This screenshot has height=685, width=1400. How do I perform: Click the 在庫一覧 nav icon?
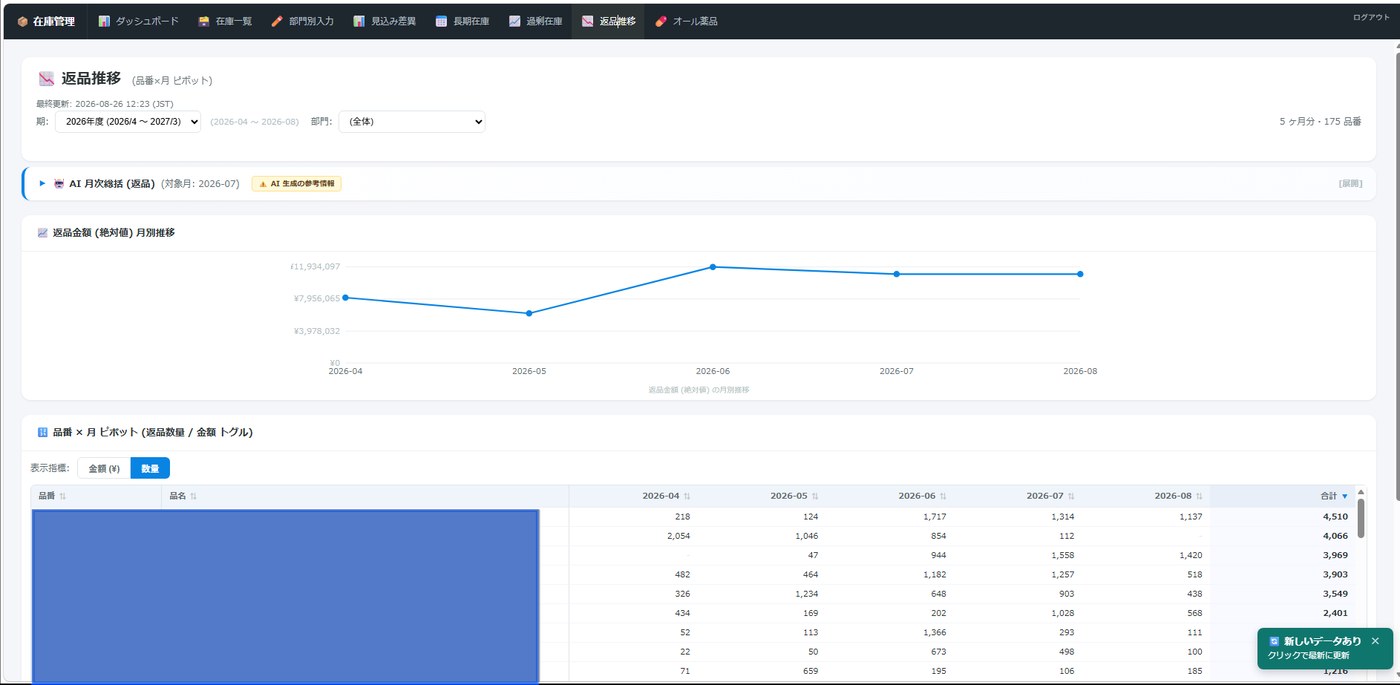coord(204,21)
